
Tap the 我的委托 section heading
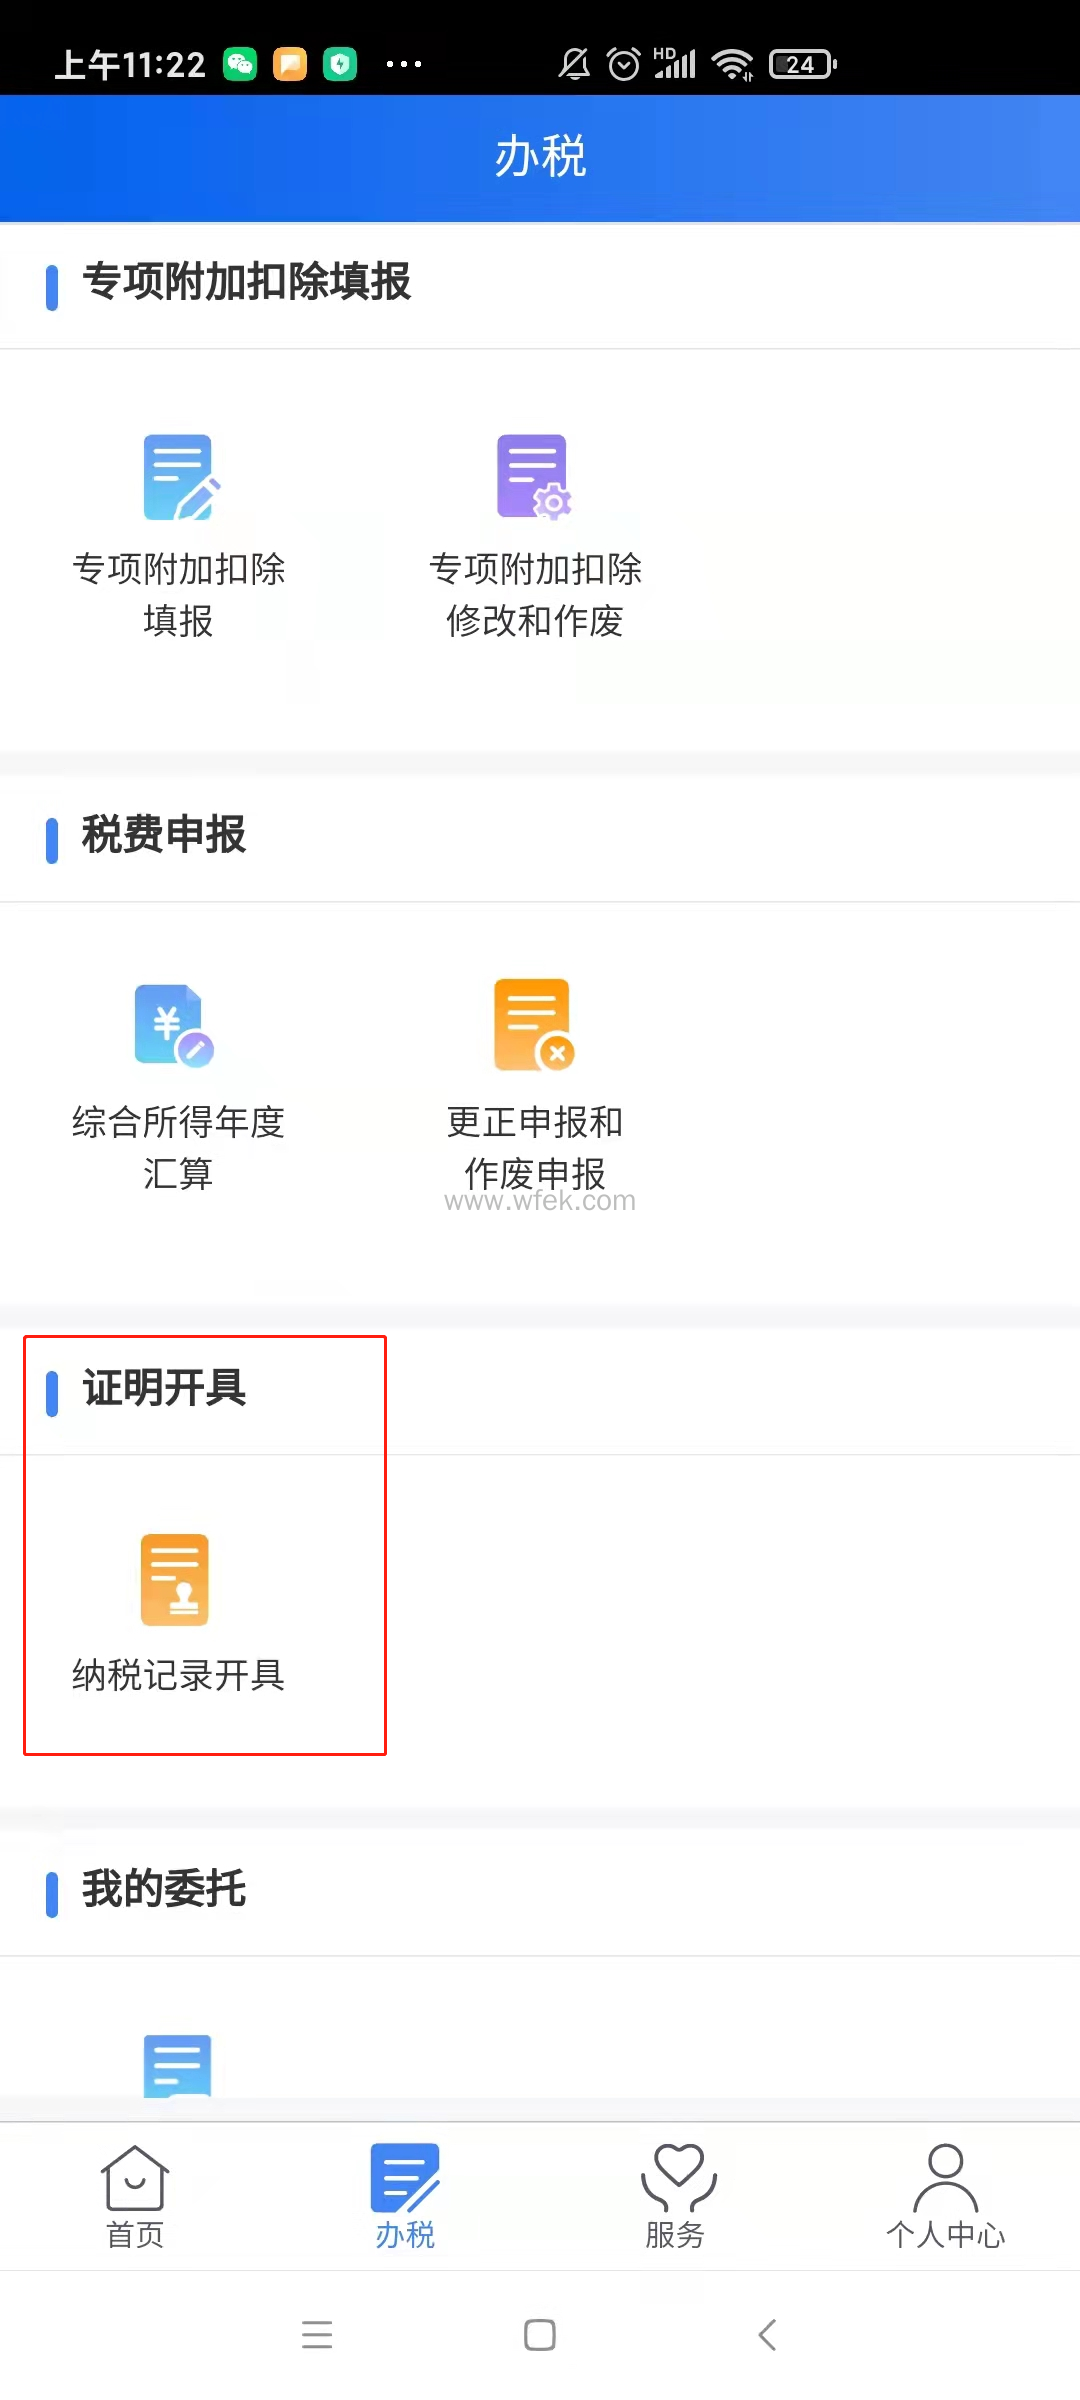point(164,1889)
